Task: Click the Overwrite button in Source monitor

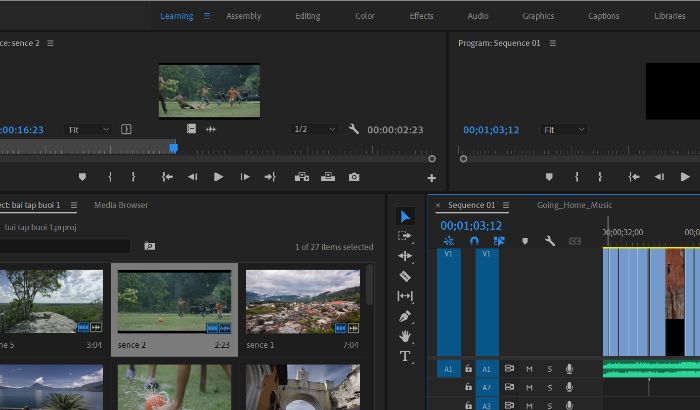Action: (x=328, y=177)
